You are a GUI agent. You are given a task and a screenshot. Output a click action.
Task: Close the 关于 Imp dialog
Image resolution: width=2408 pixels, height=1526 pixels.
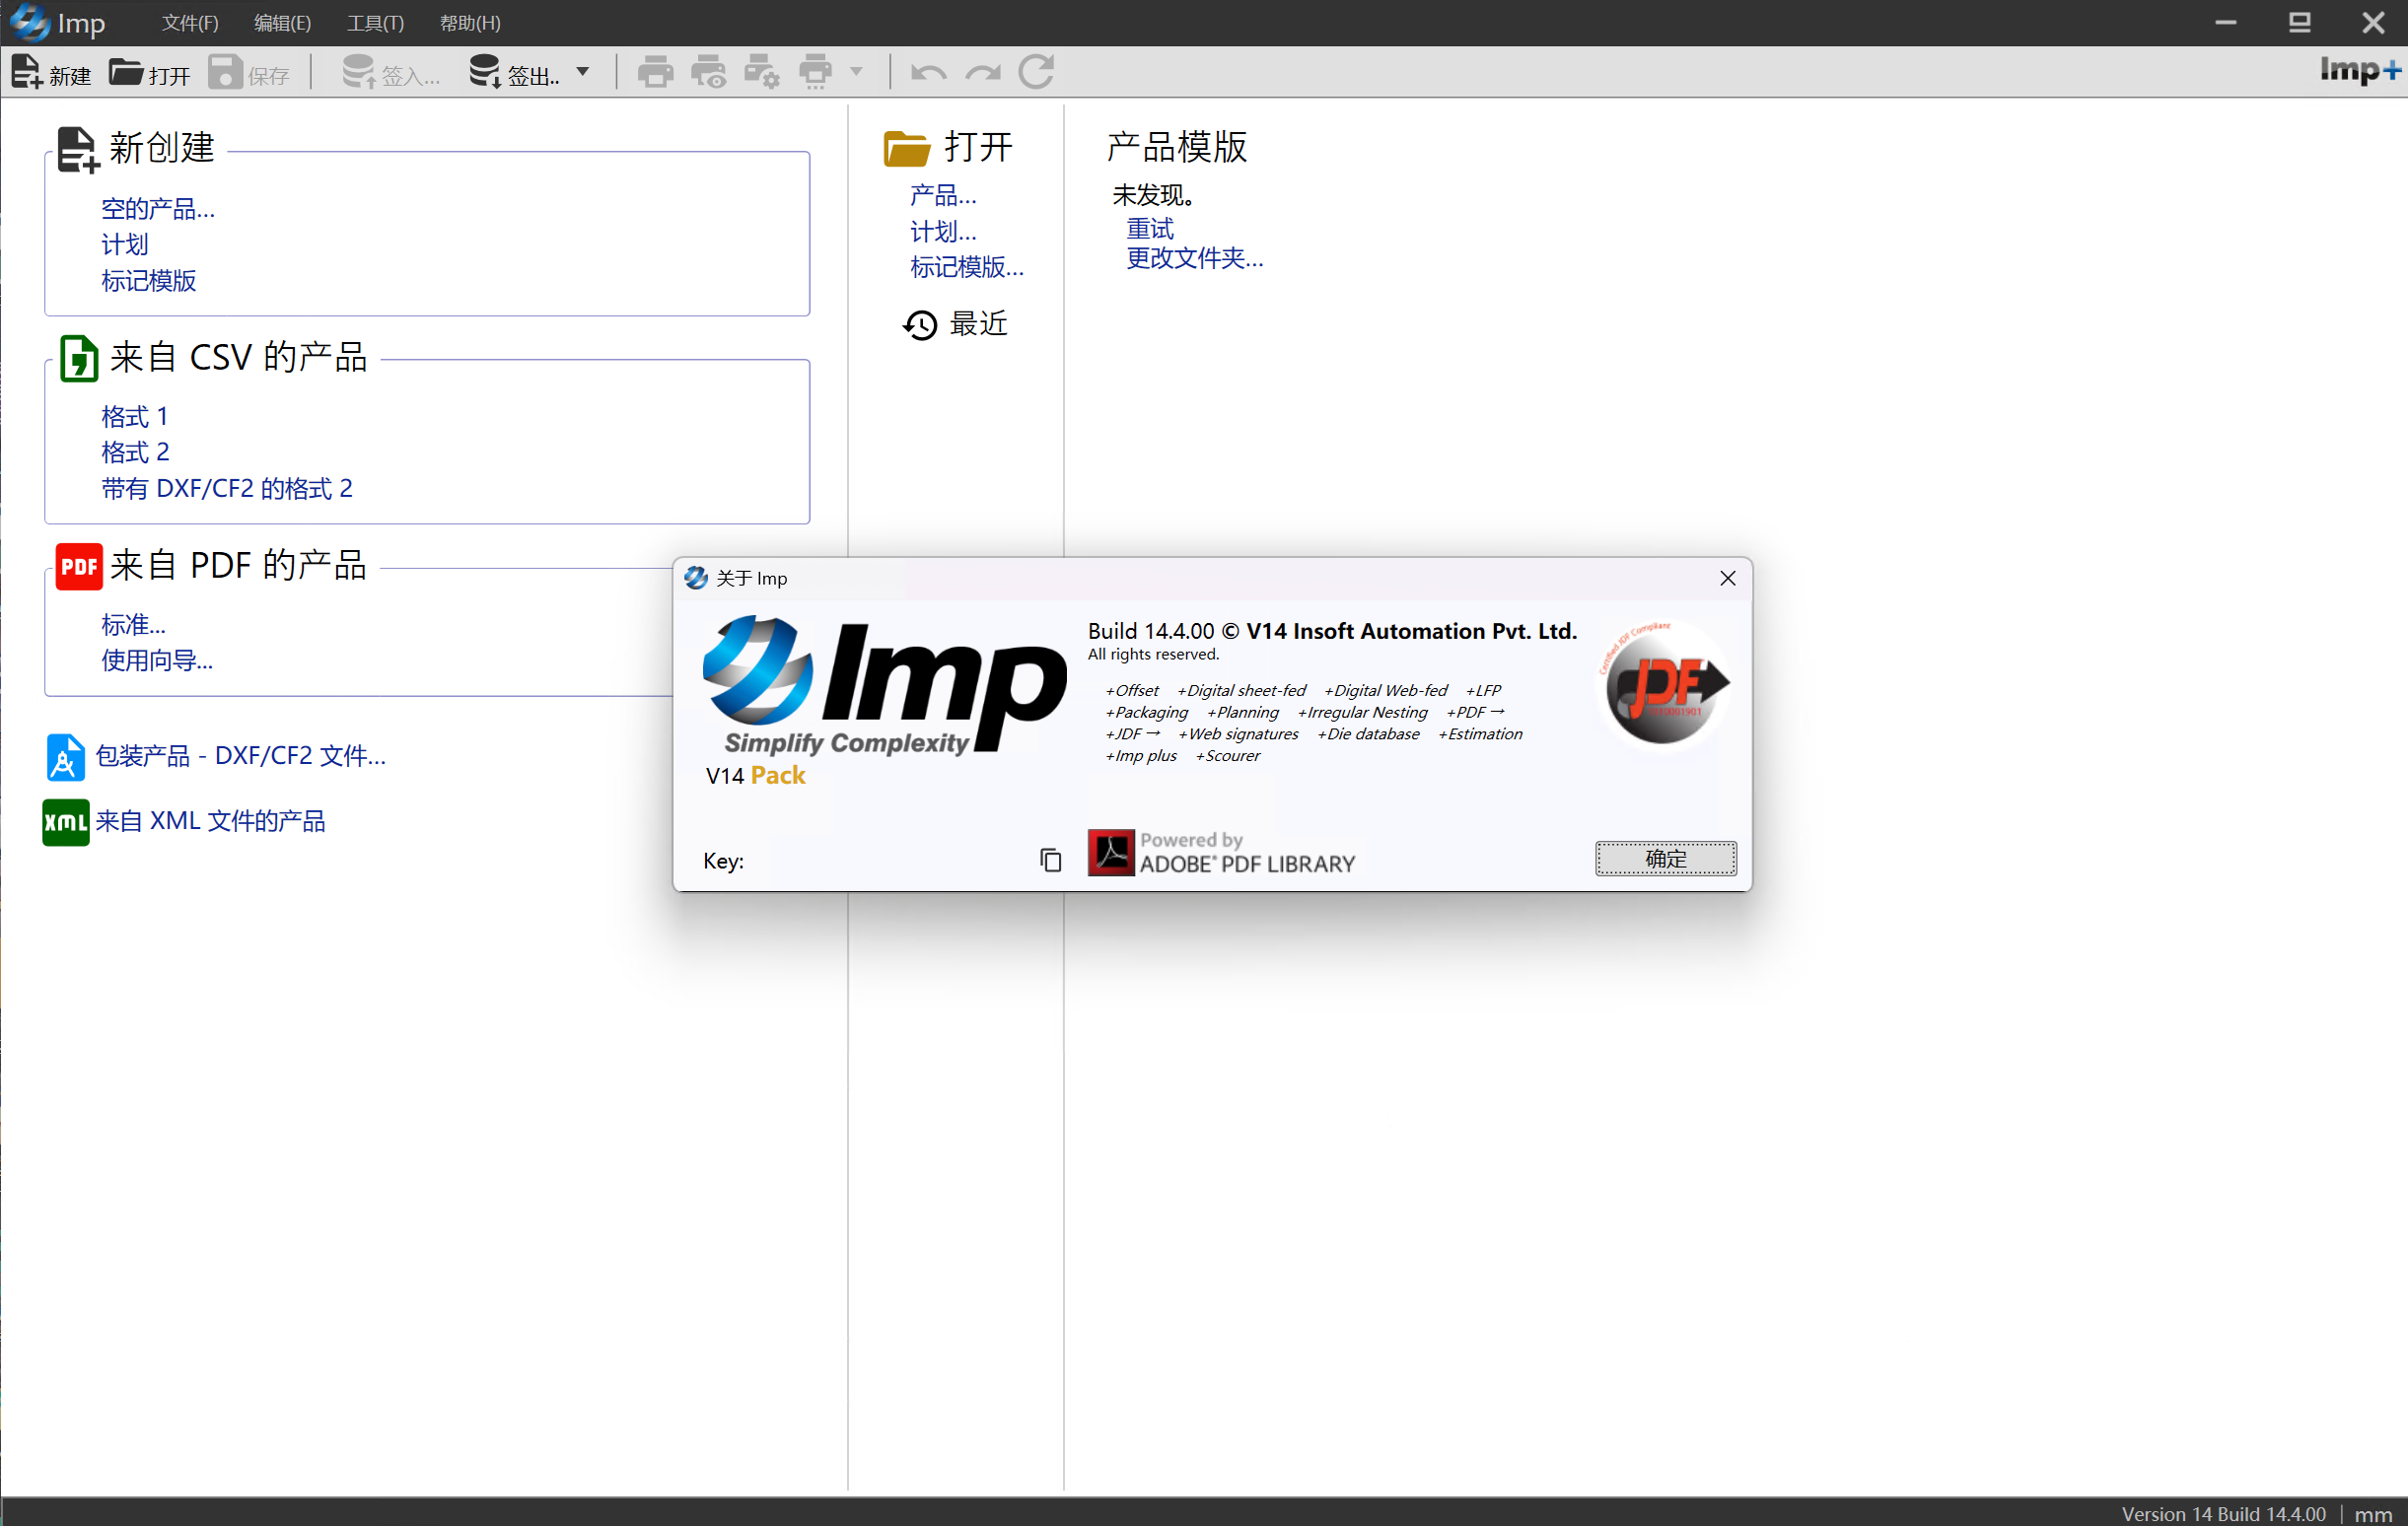pyautogui.click(x=1728, y=579)
